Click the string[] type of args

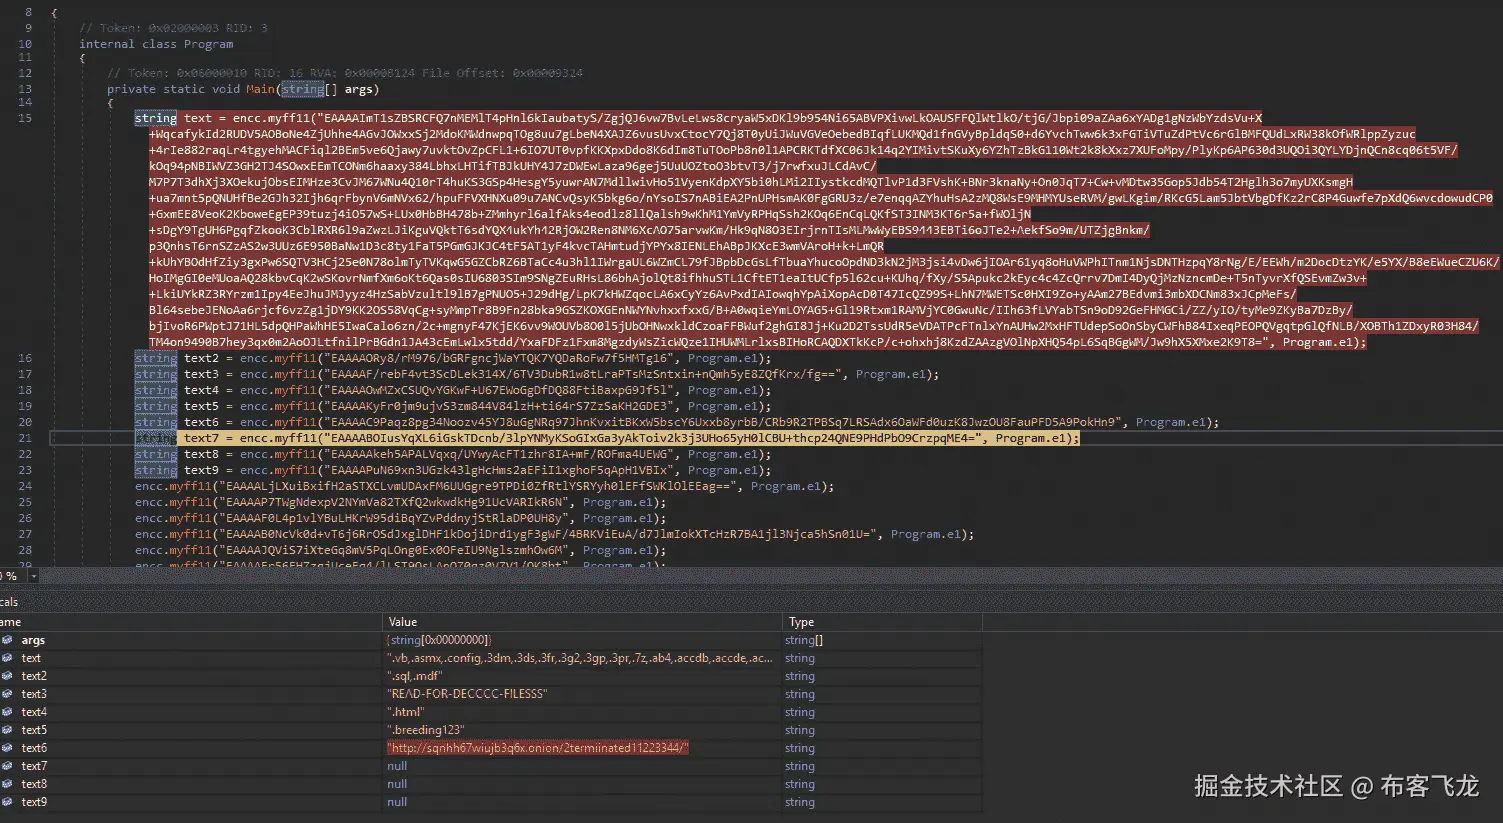804,640
